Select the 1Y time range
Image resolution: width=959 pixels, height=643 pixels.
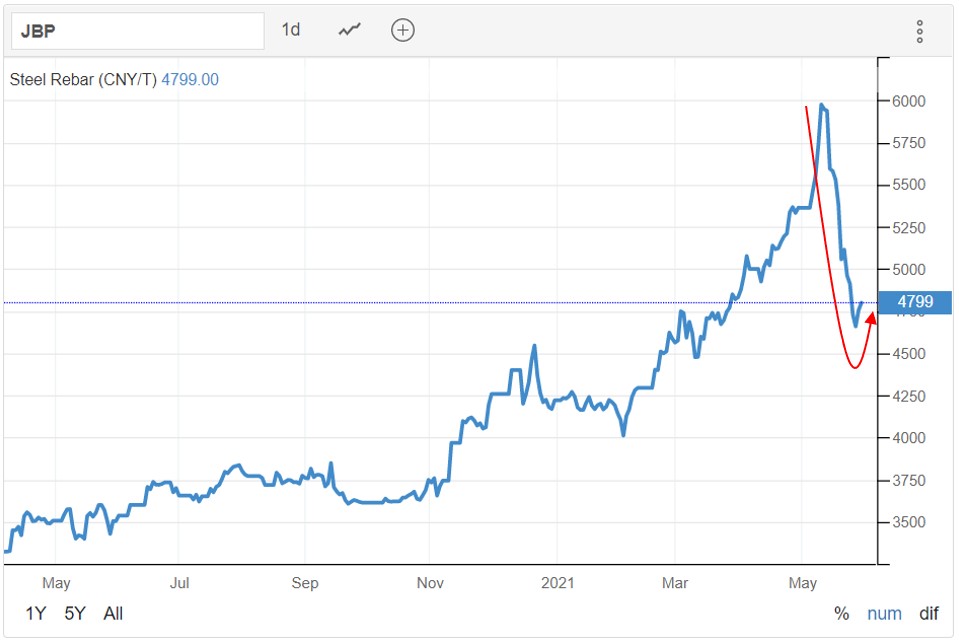[x=36, y=613]
